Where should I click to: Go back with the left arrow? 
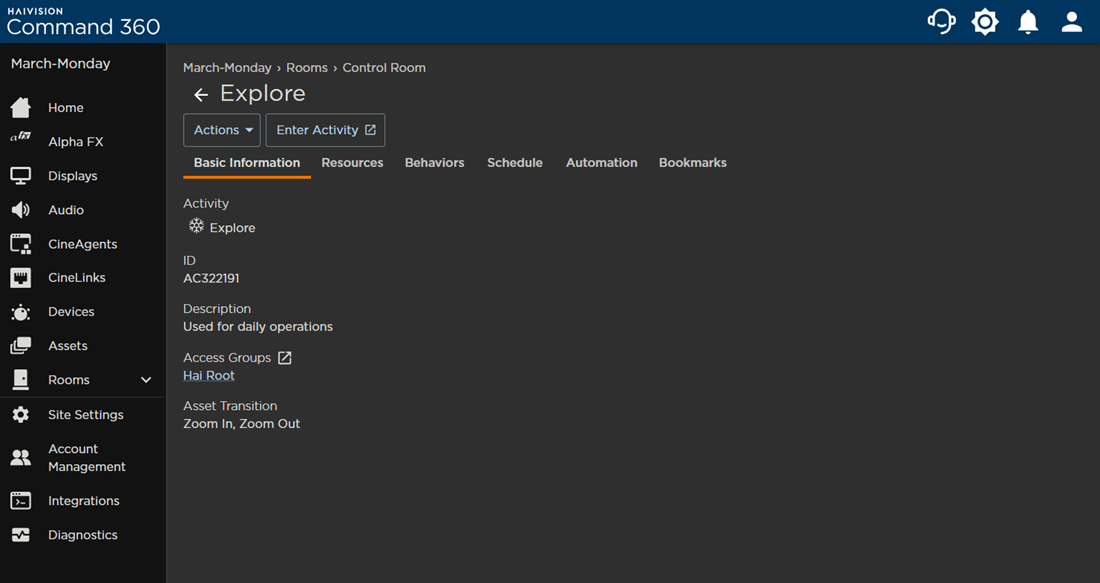click(201, 95)
